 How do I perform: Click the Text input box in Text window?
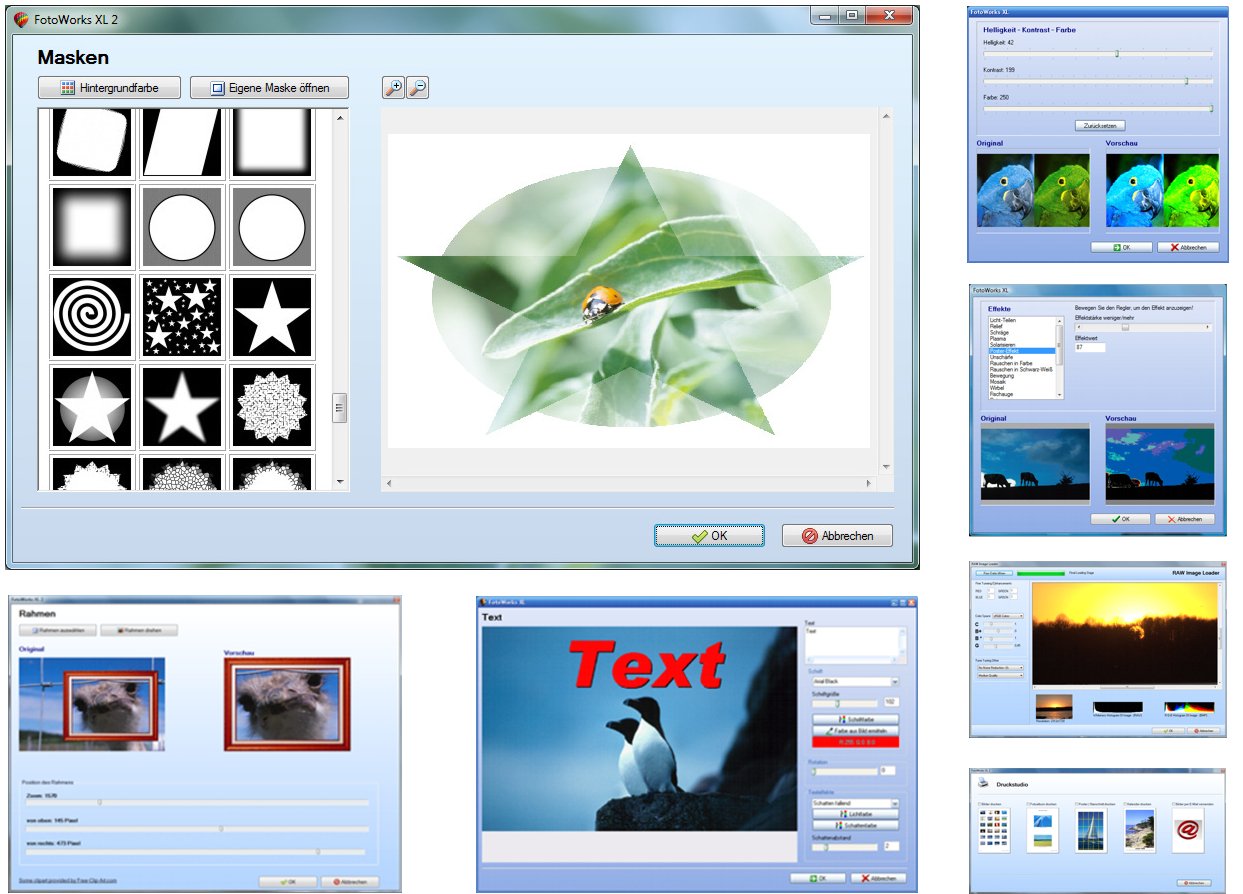(x=855, y=645)
